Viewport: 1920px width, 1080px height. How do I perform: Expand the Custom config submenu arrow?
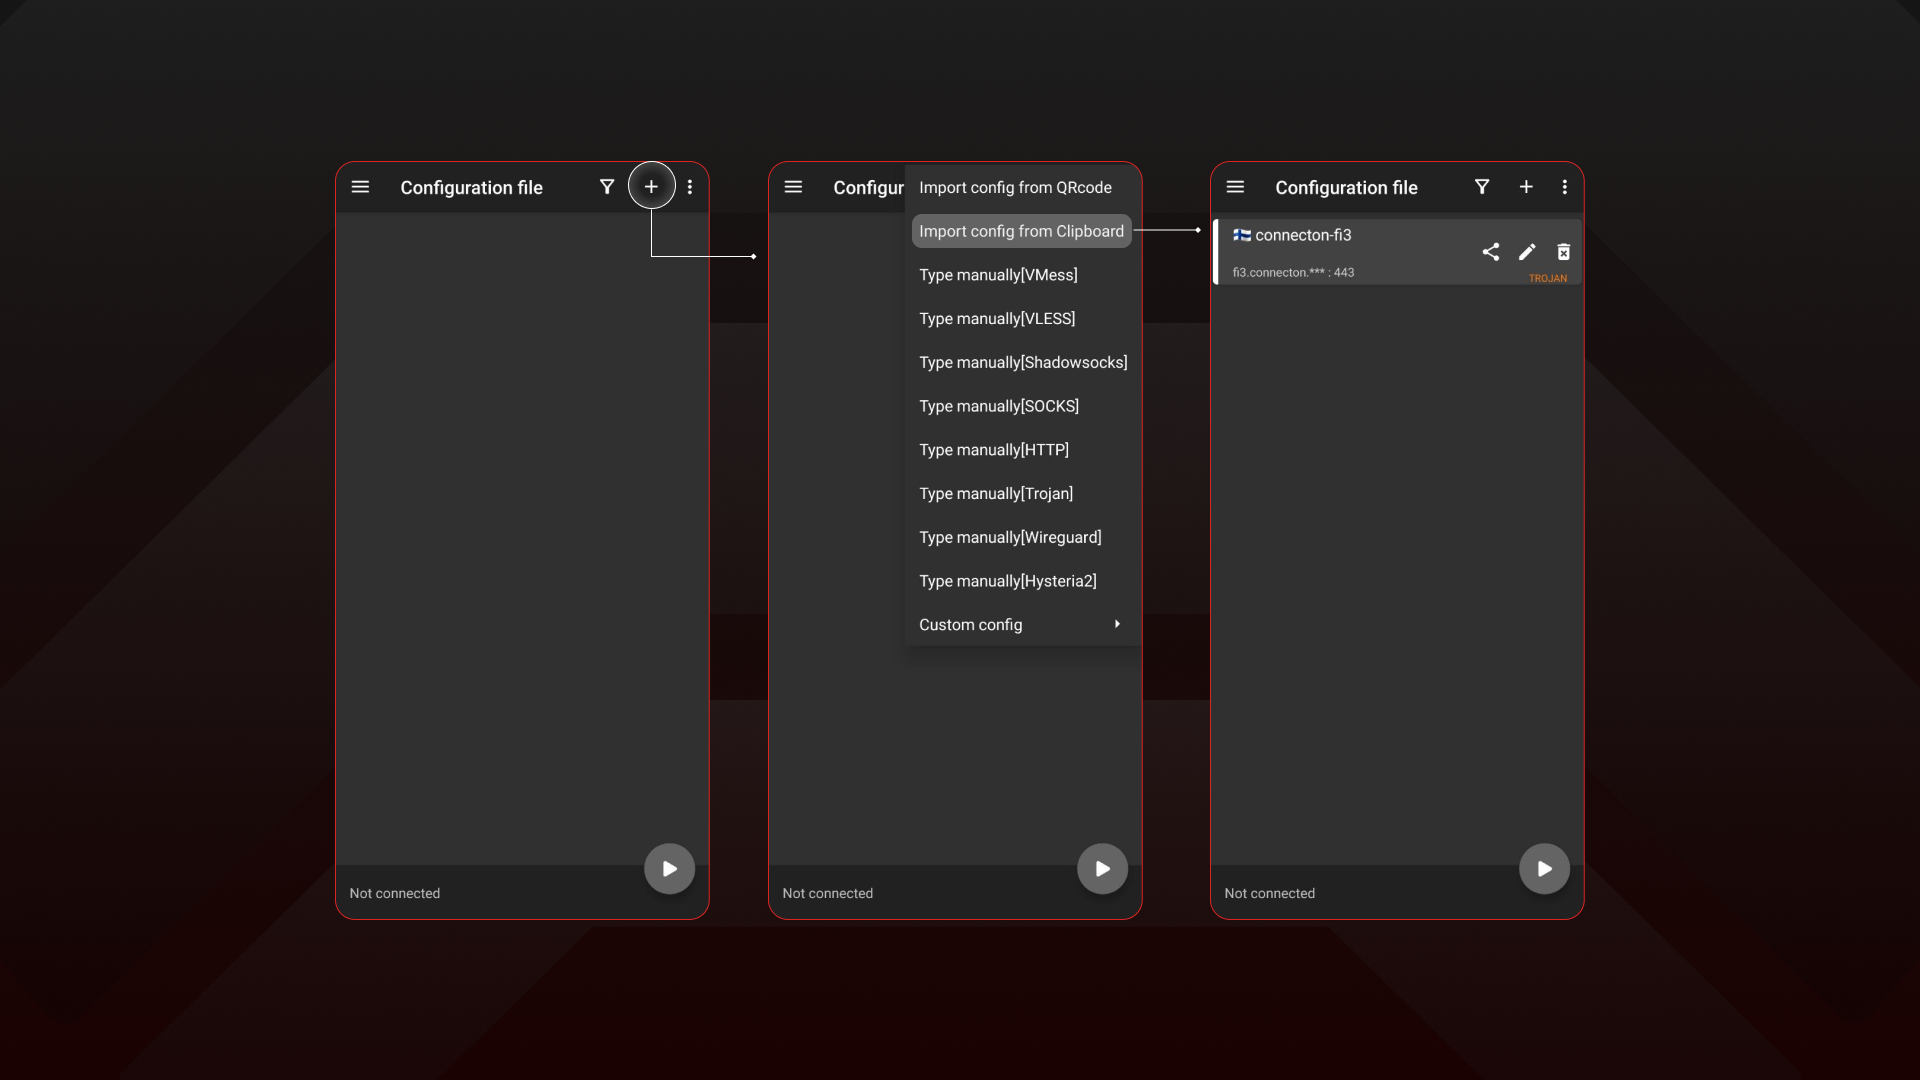tap(1117, 624)
